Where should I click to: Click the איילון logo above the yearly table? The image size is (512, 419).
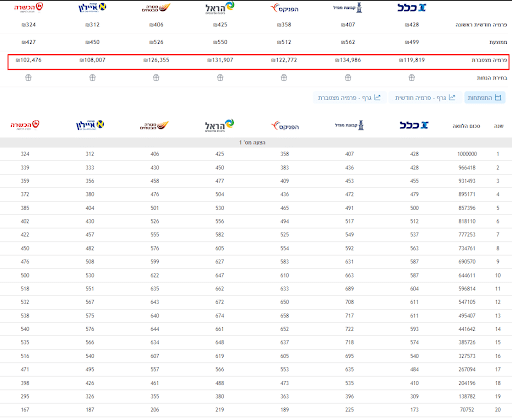coord(90,125)
